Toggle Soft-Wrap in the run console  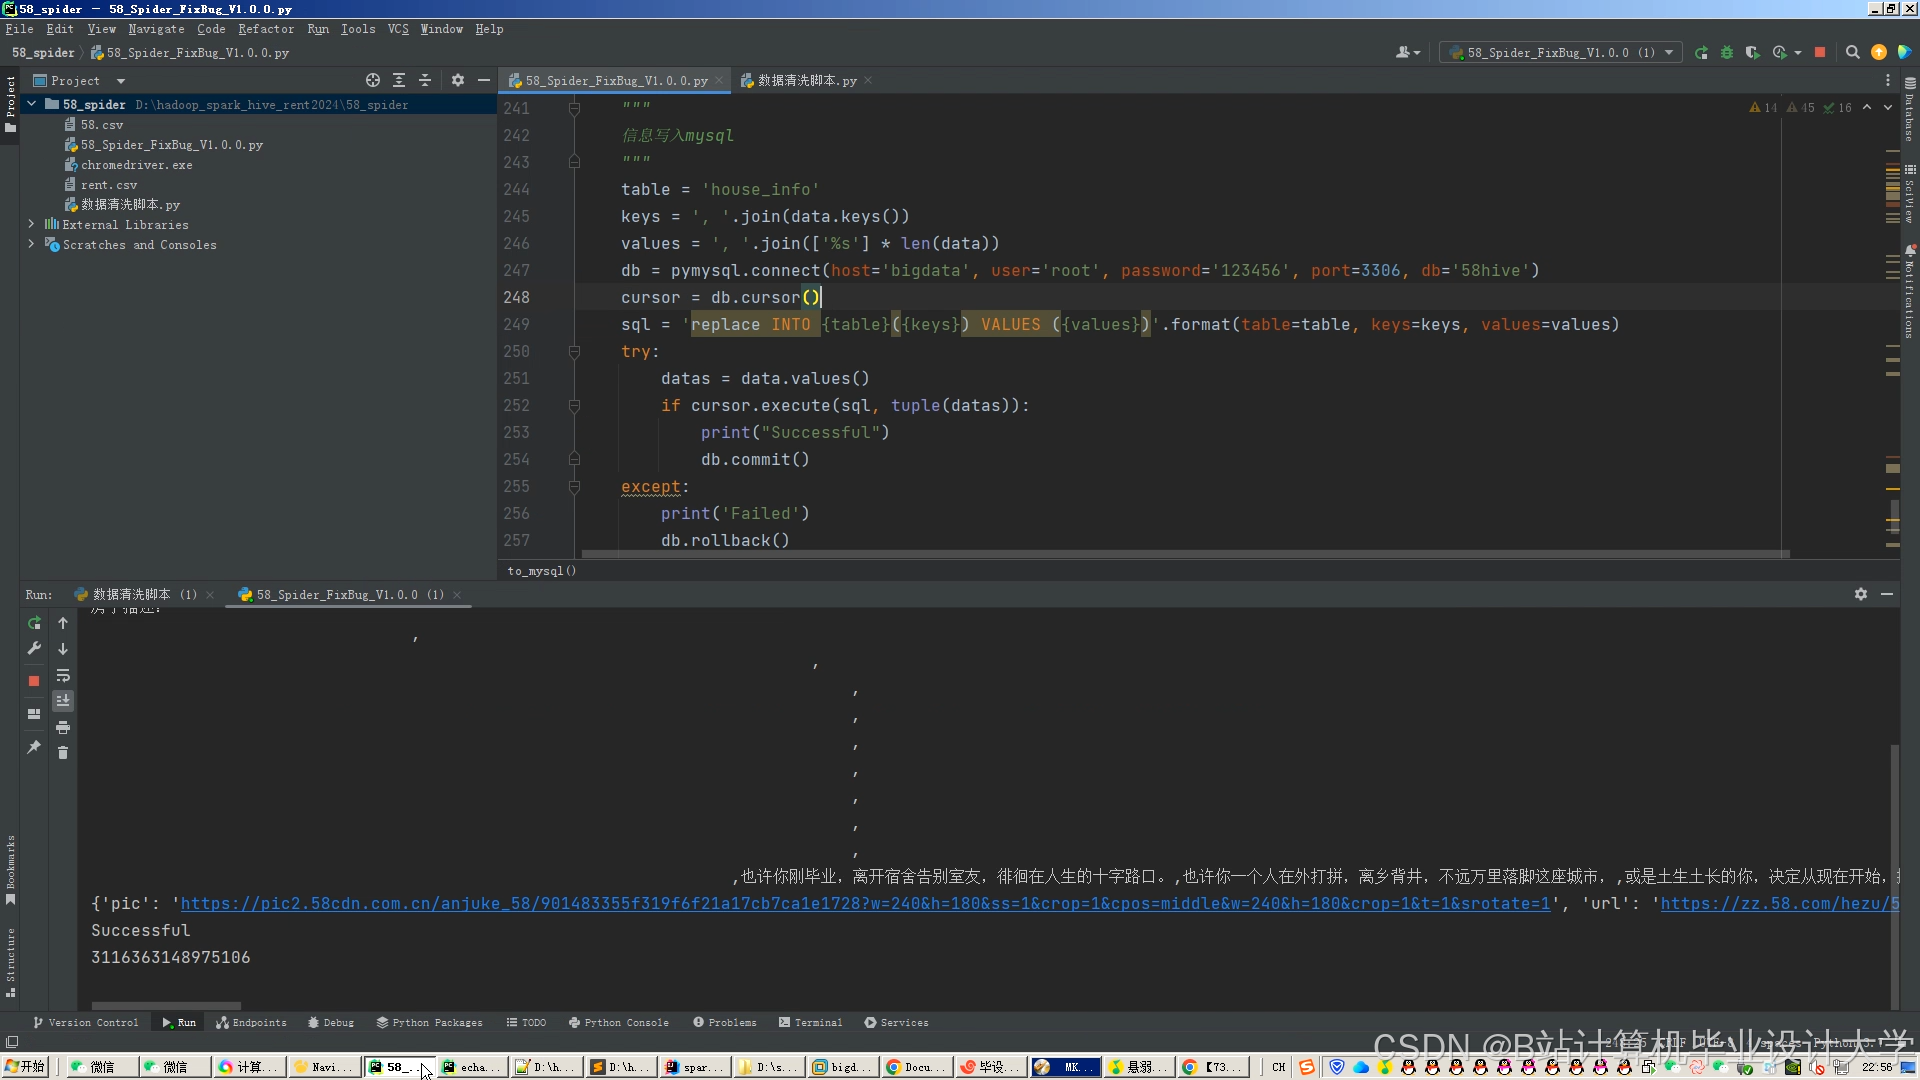pos(63,676)
